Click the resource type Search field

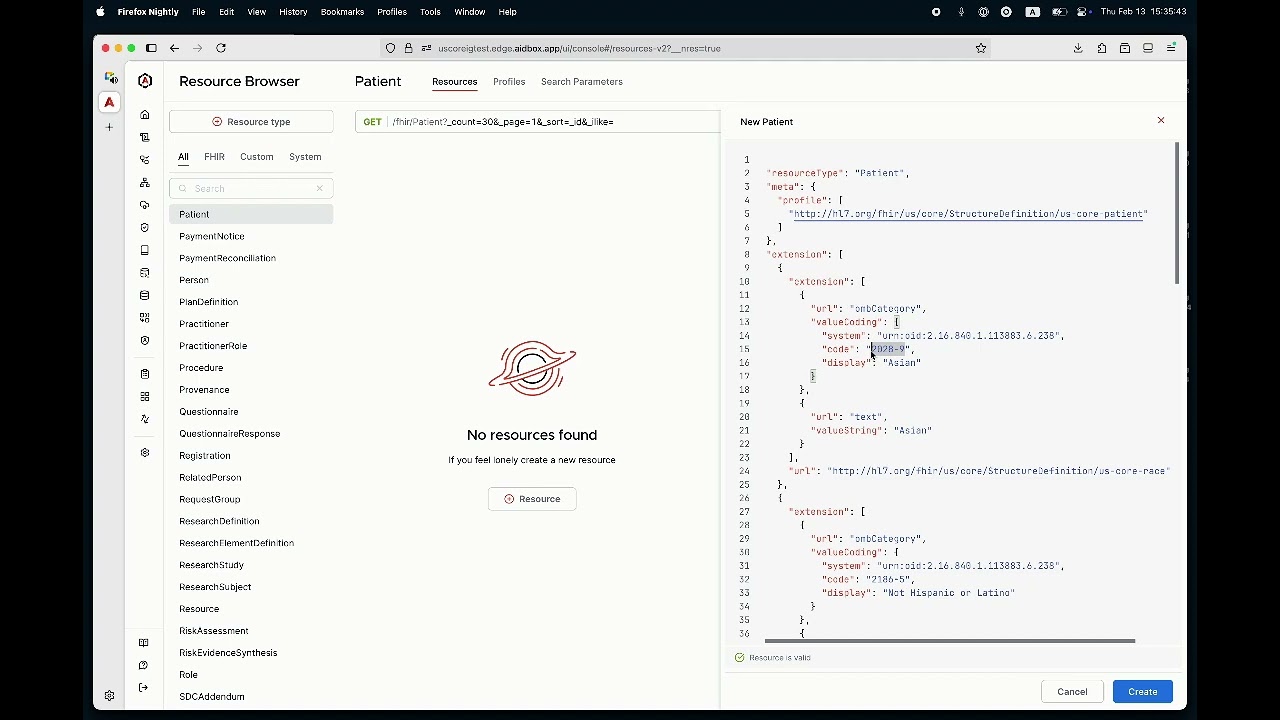[251, 188]
